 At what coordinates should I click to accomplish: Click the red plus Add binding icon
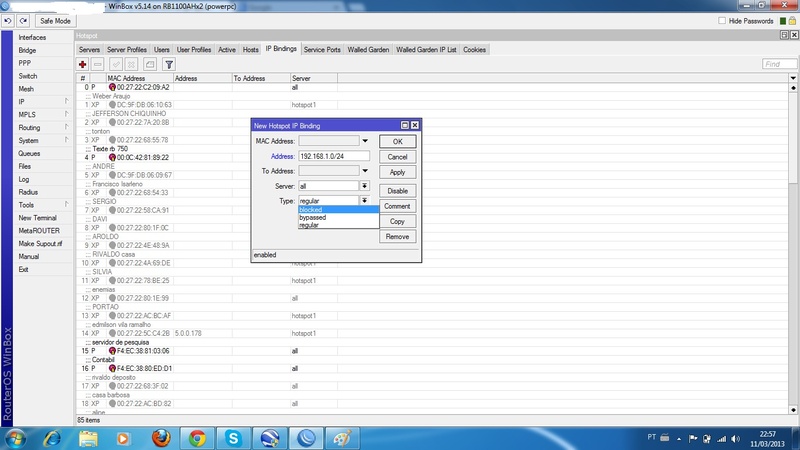pyautogui.click(x=82, y=64)
